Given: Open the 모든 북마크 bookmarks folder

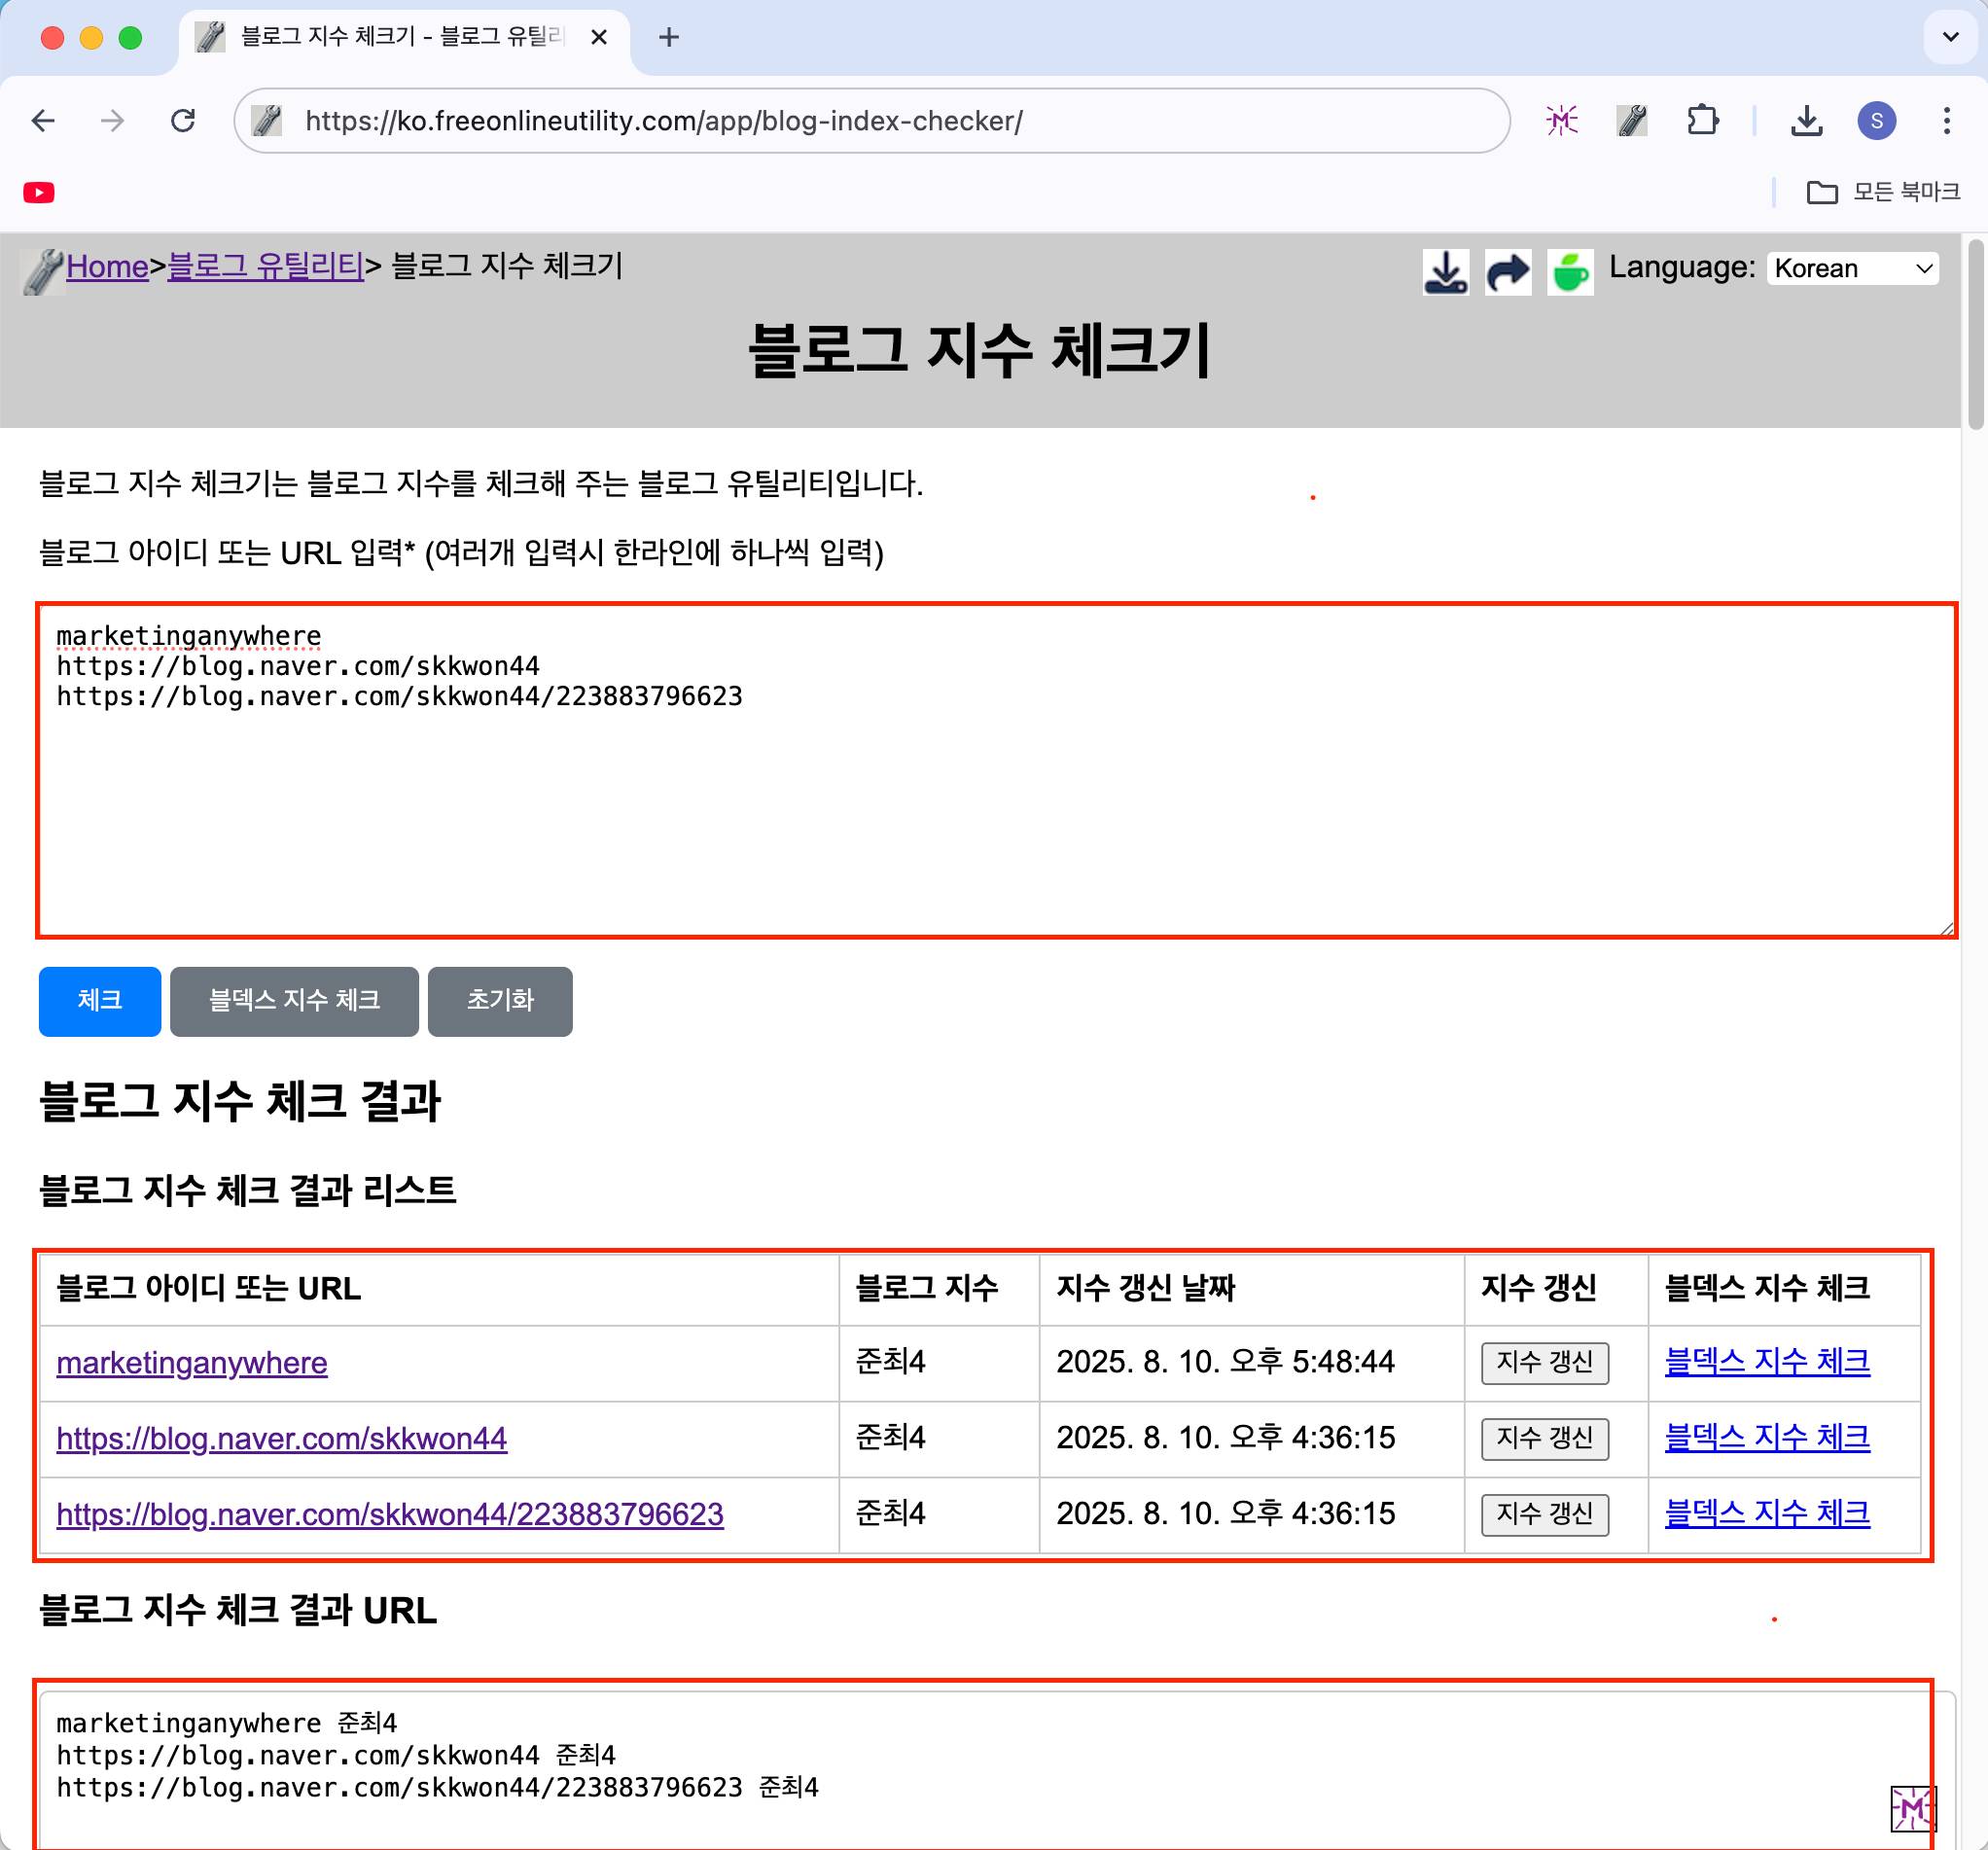Looking at the screenshot, I should [1884, 192].
